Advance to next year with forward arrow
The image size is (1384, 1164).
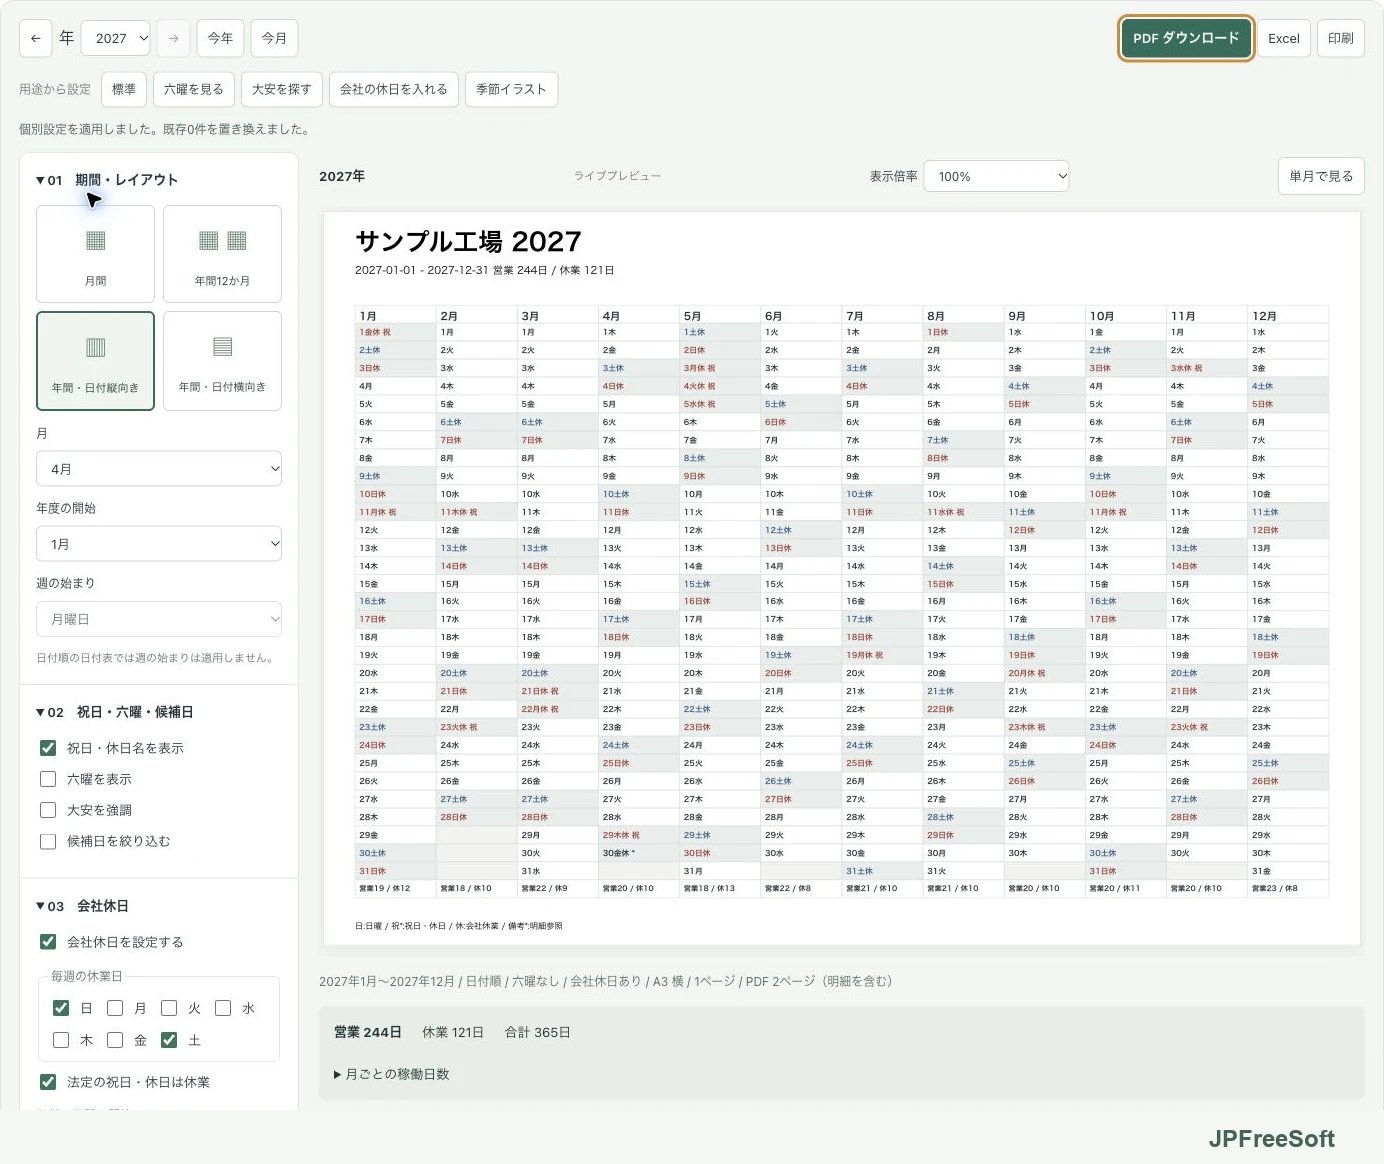(x=173, y=39)
